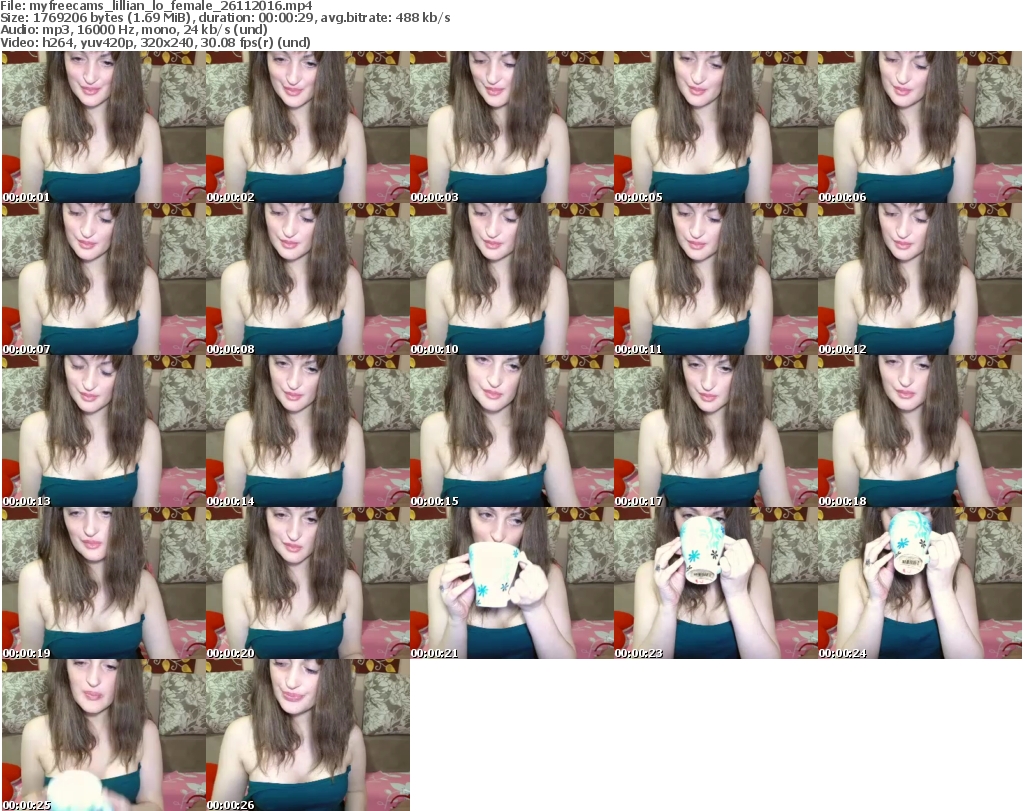View the mug frame stamped 00:00:24
This screenshot has height=811, width=1024.
tap(920, 583)
